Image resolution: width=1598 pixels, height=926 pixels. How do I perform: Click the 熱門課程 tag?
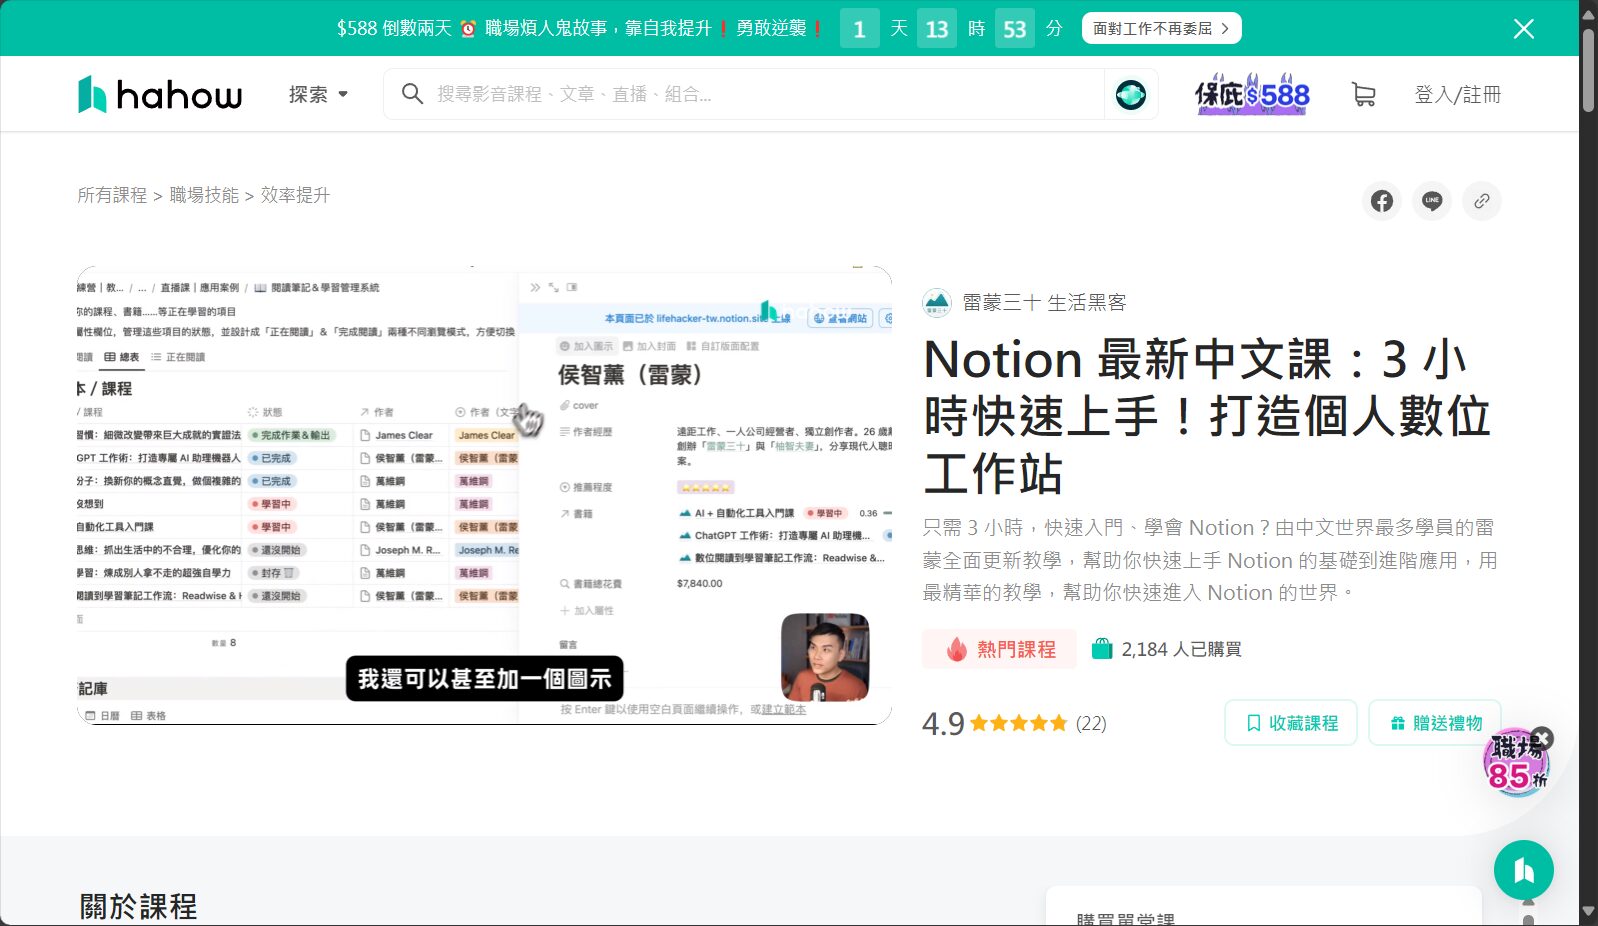(x=999, y=649)
